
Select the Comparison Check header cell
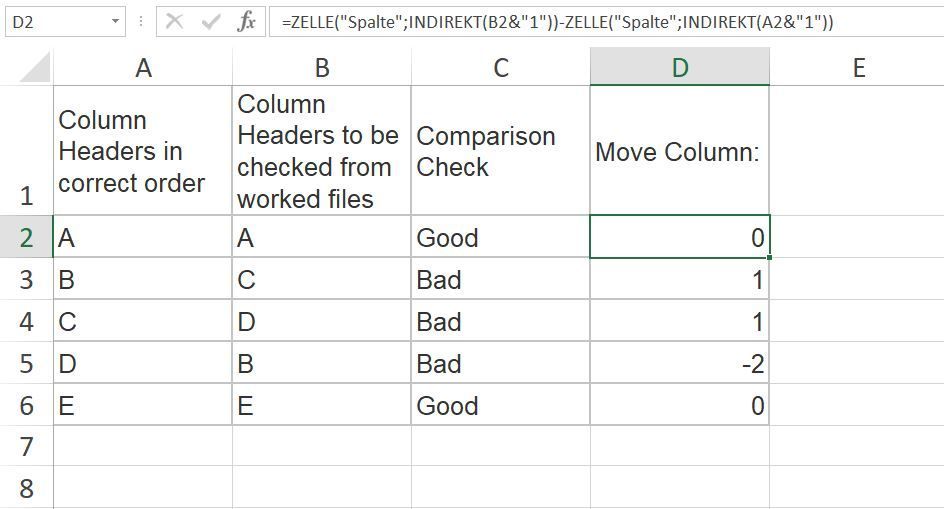tap(501, 151)
